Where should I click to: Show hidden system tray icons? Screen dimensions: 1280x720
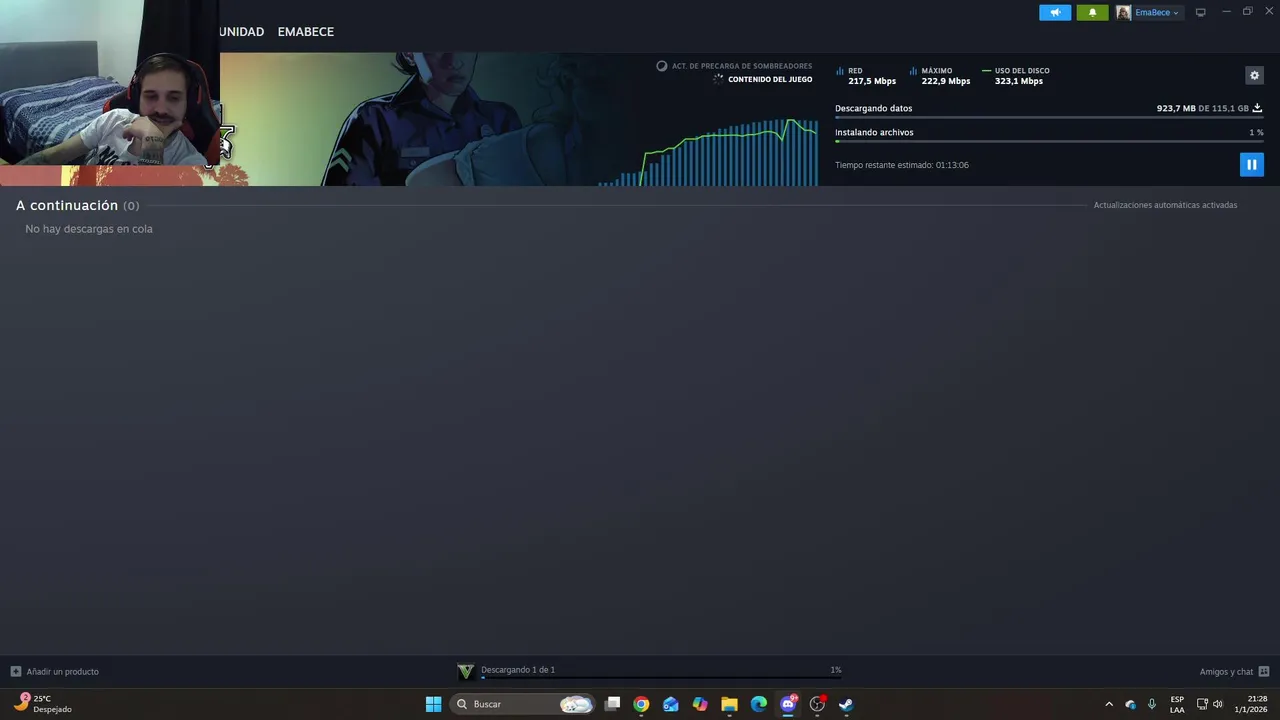pos(1108,704)
